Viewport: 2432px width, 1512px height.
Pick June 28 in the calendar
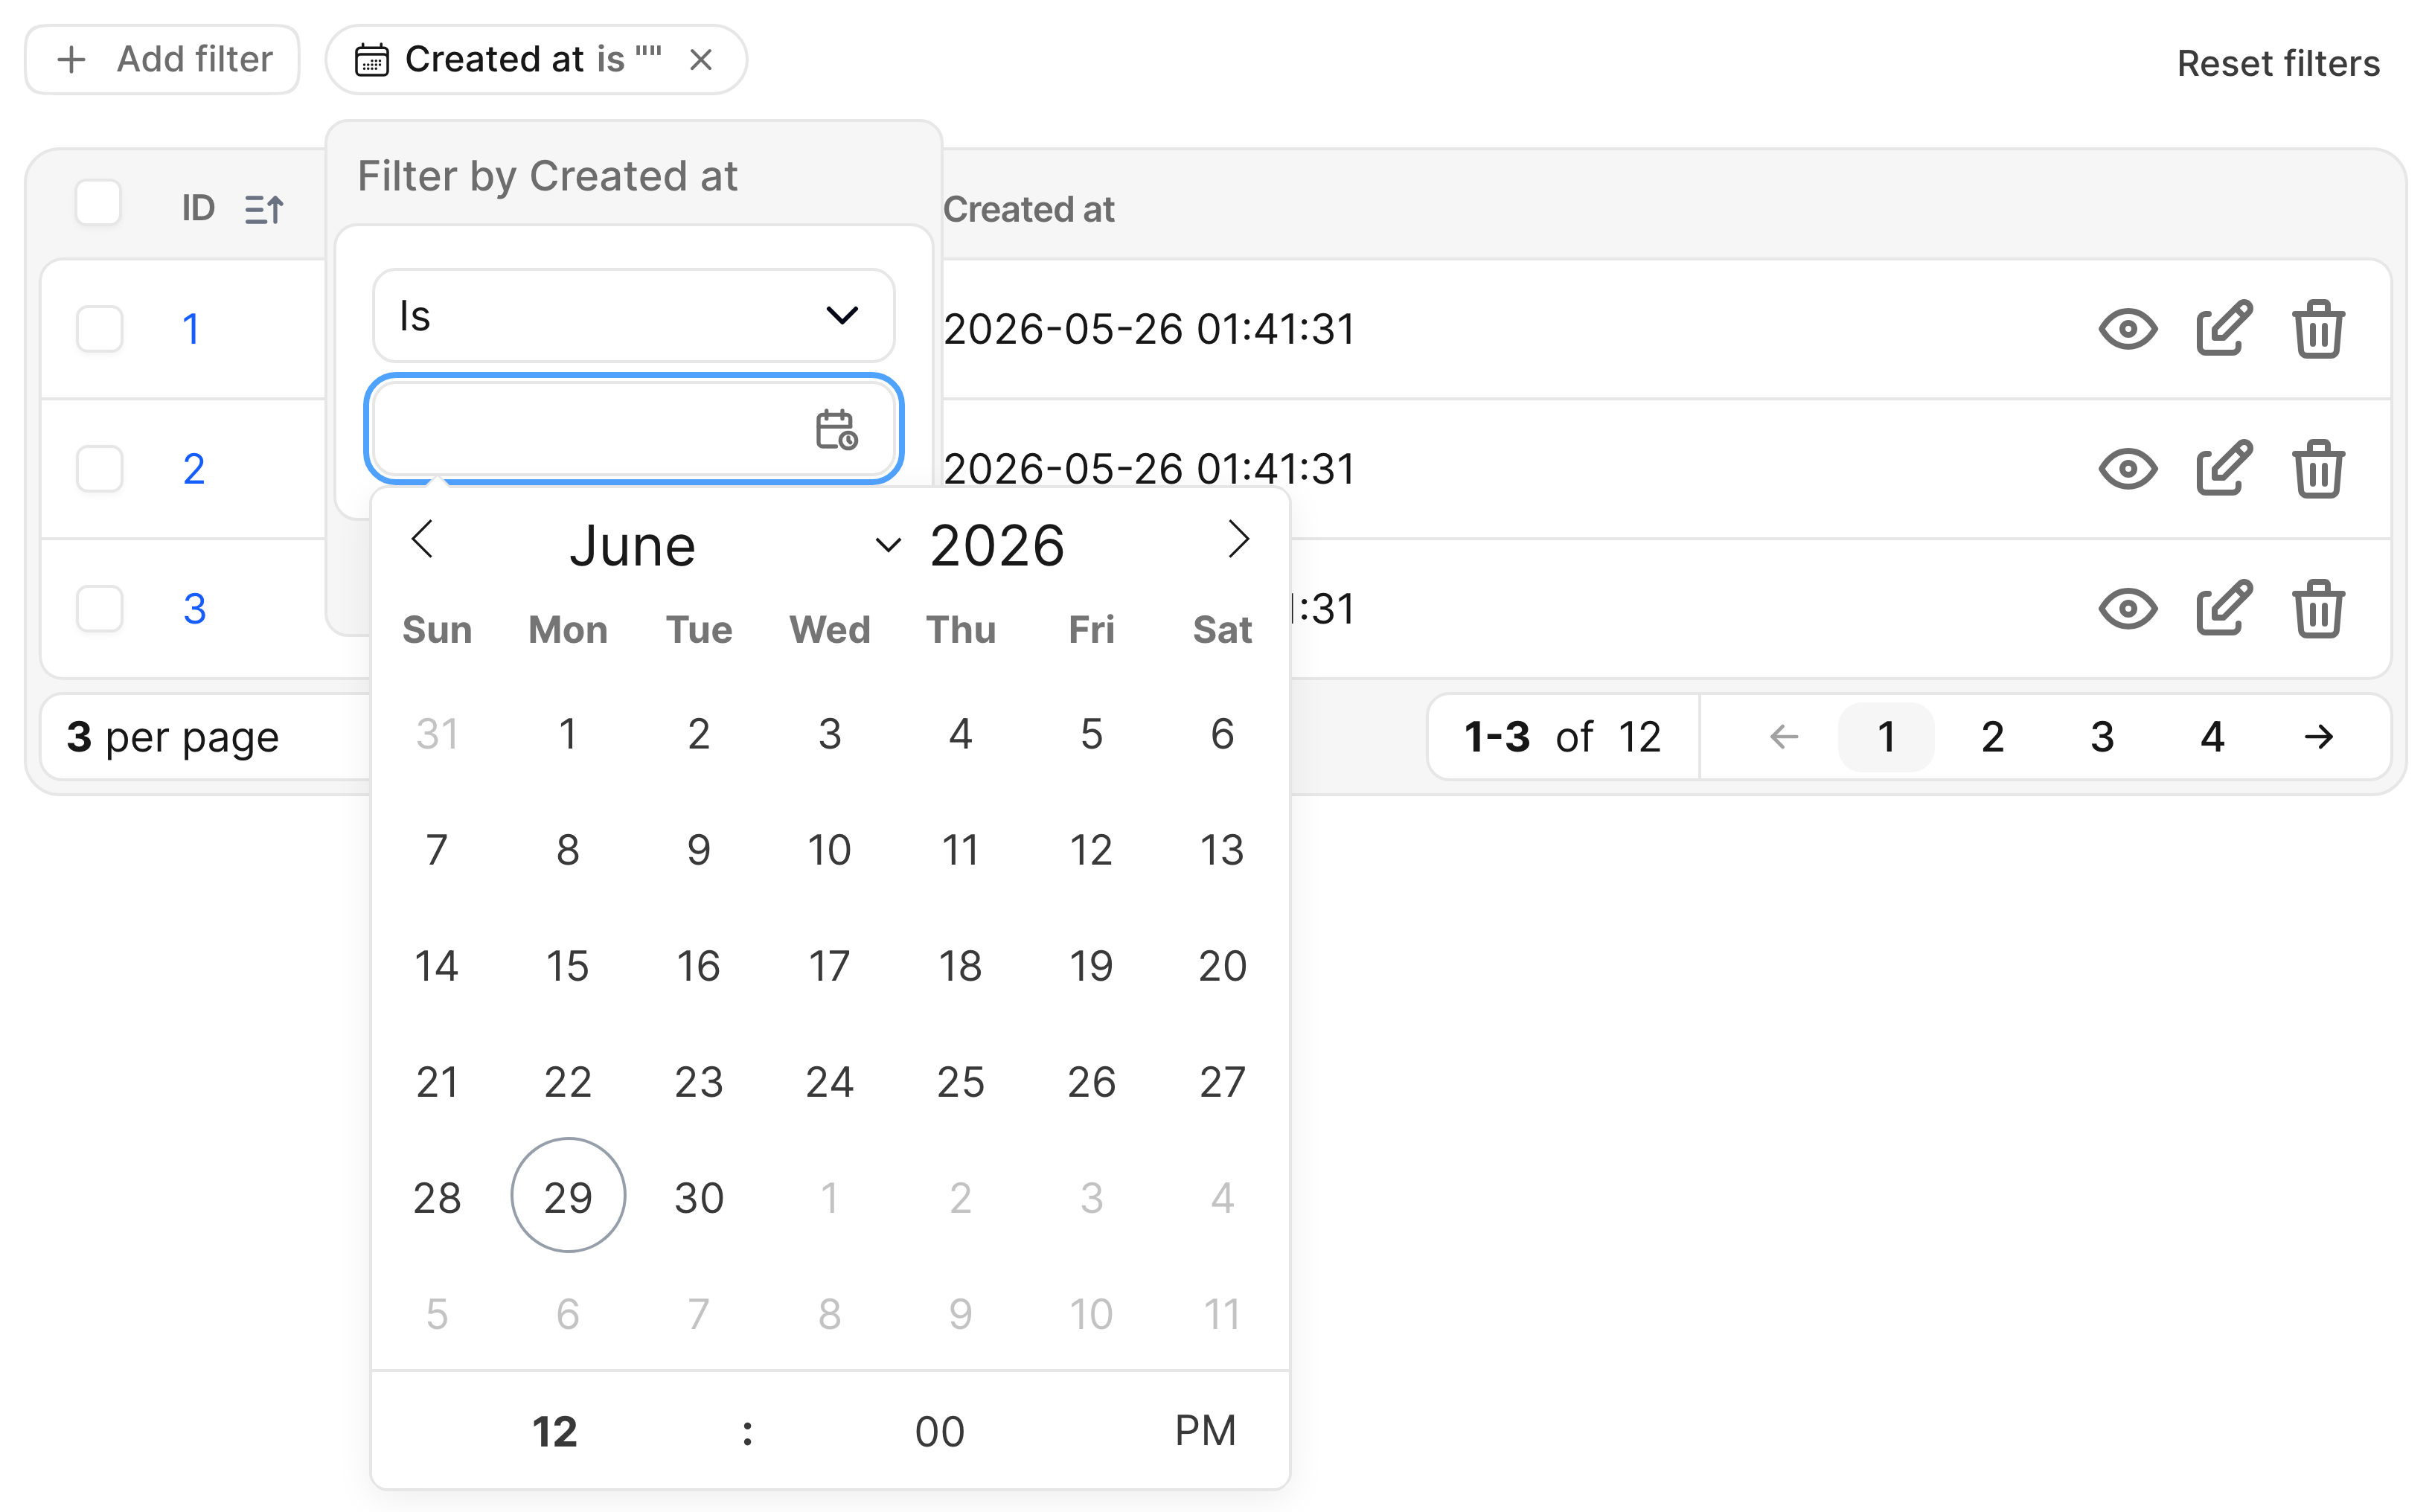pos(437,1197)
